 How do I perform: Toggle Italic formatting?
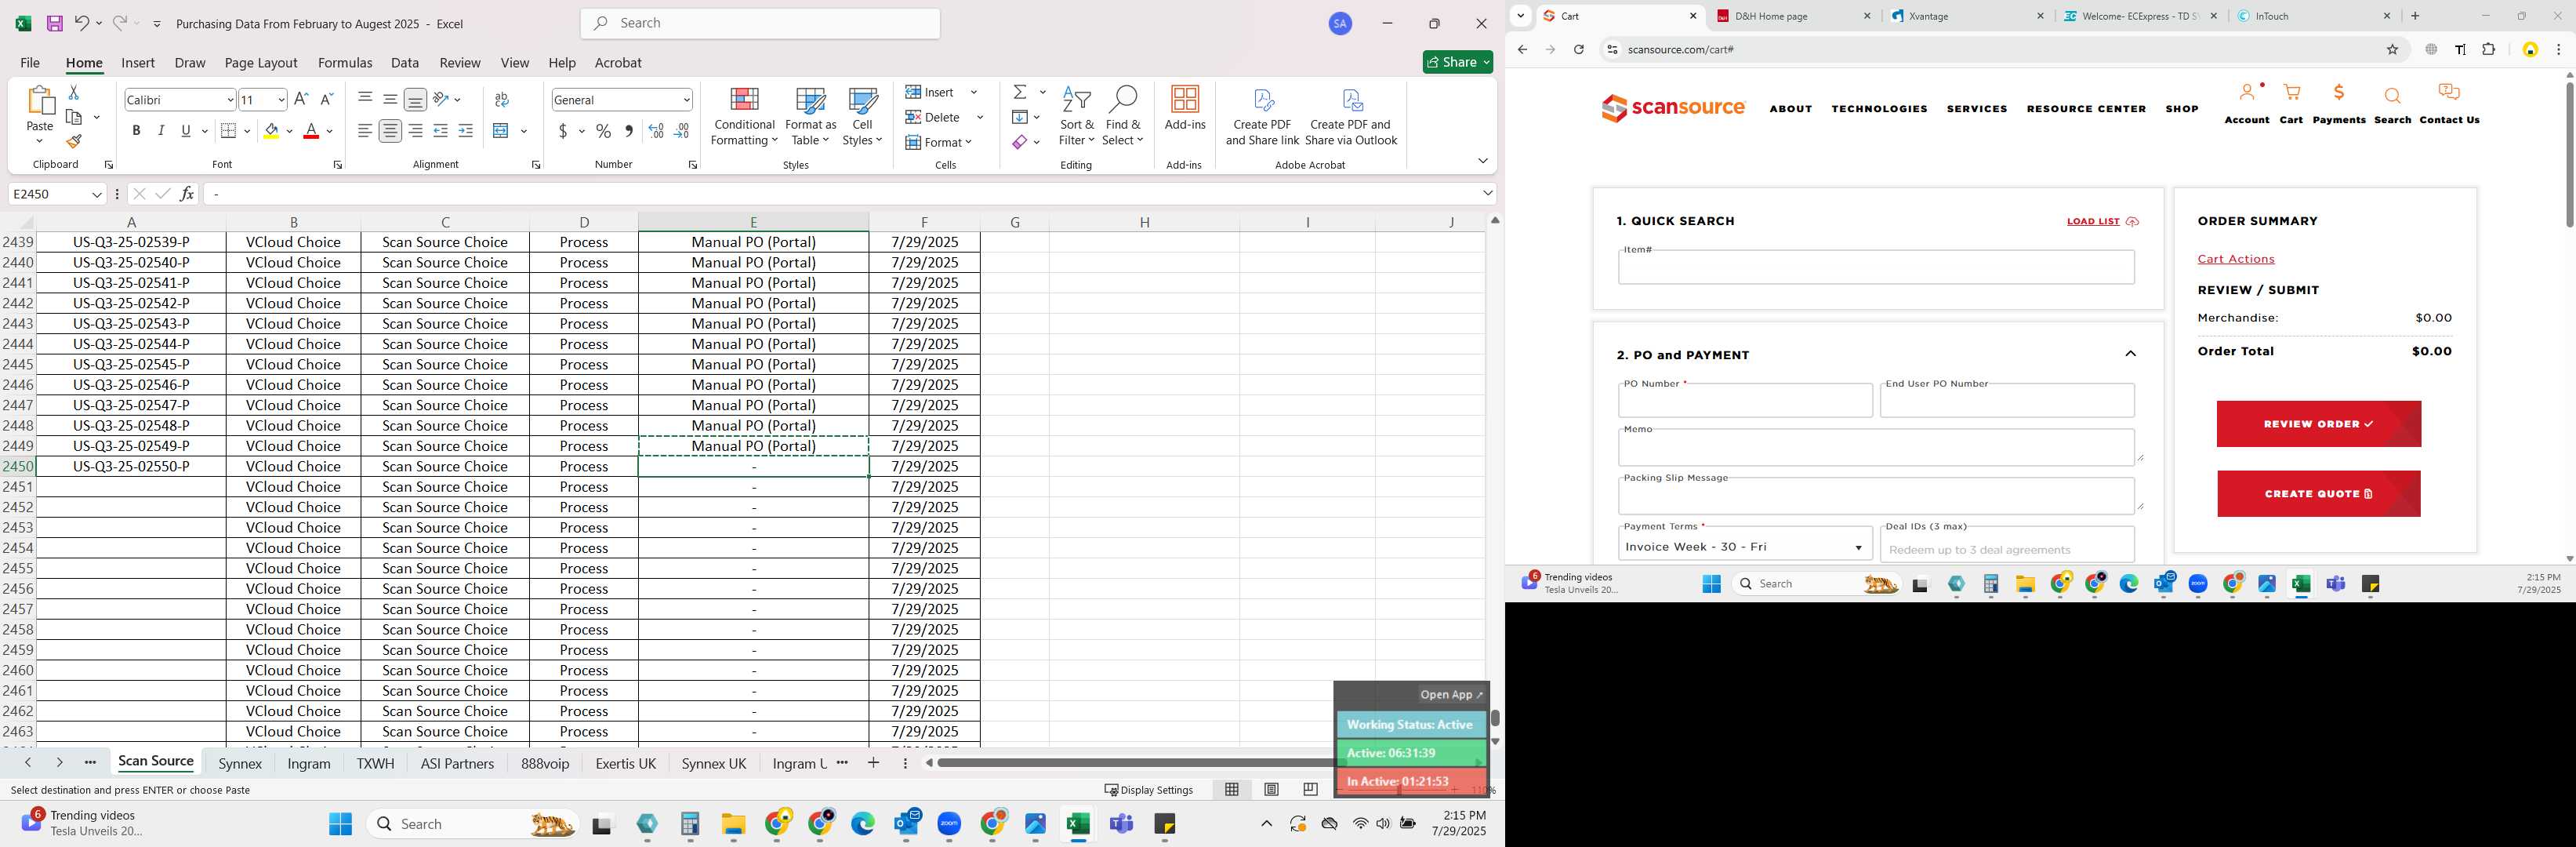pyautogui.click(x=161, y=131)
